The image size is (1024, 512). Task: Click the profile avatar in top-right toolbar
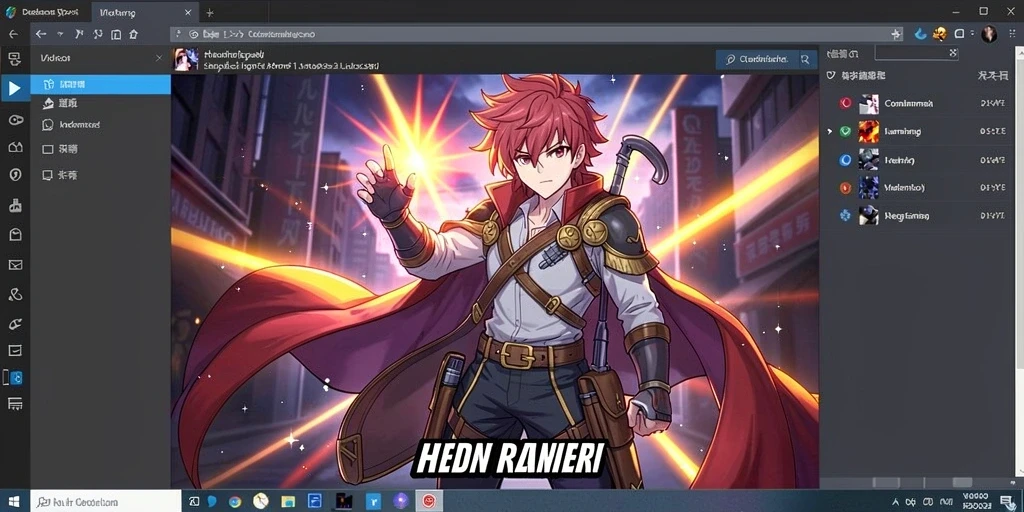pos(989,34)
